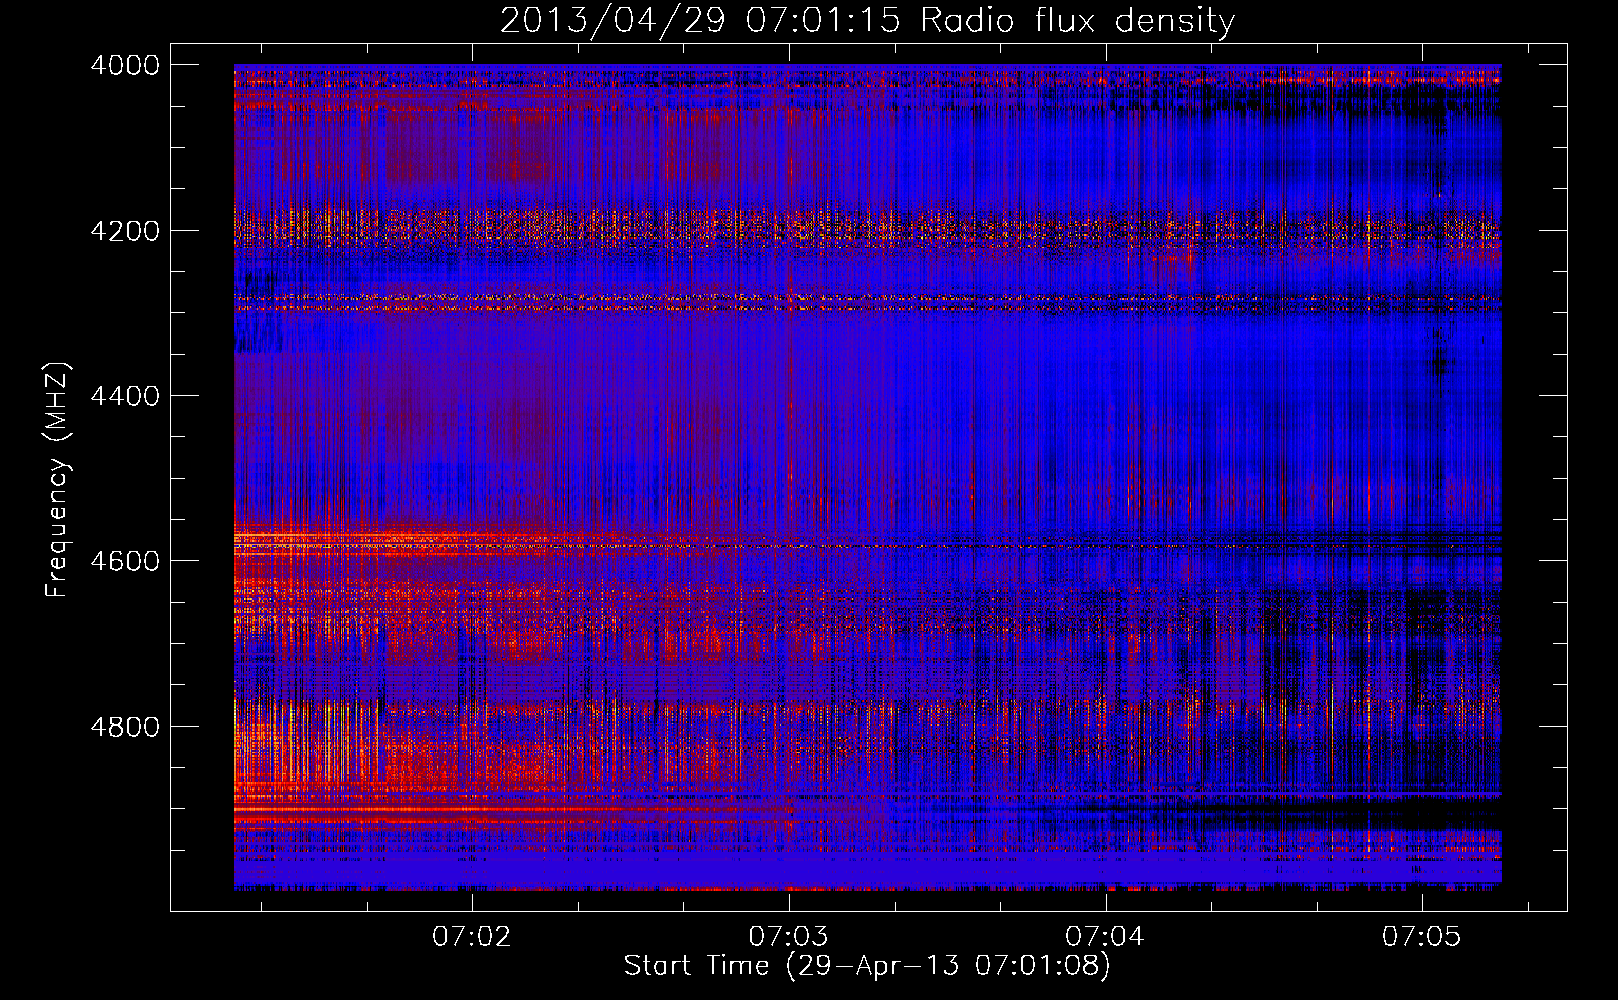The width and height of the screenshot is (1618, 1000).
Task: Click the plot title "2013/04/29 07:01:15 Radio flux density"
Action: click(x=867, y=20)
